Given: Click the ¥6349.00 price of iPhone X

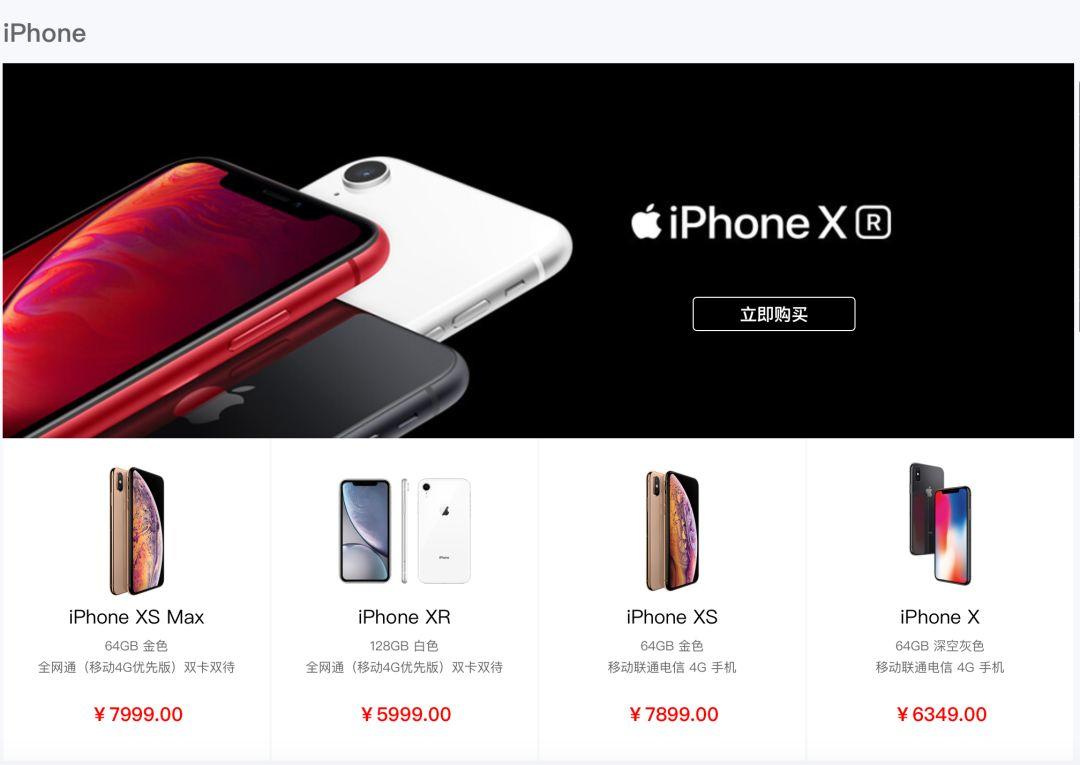Looking at the screenshot, I should 942,714.
